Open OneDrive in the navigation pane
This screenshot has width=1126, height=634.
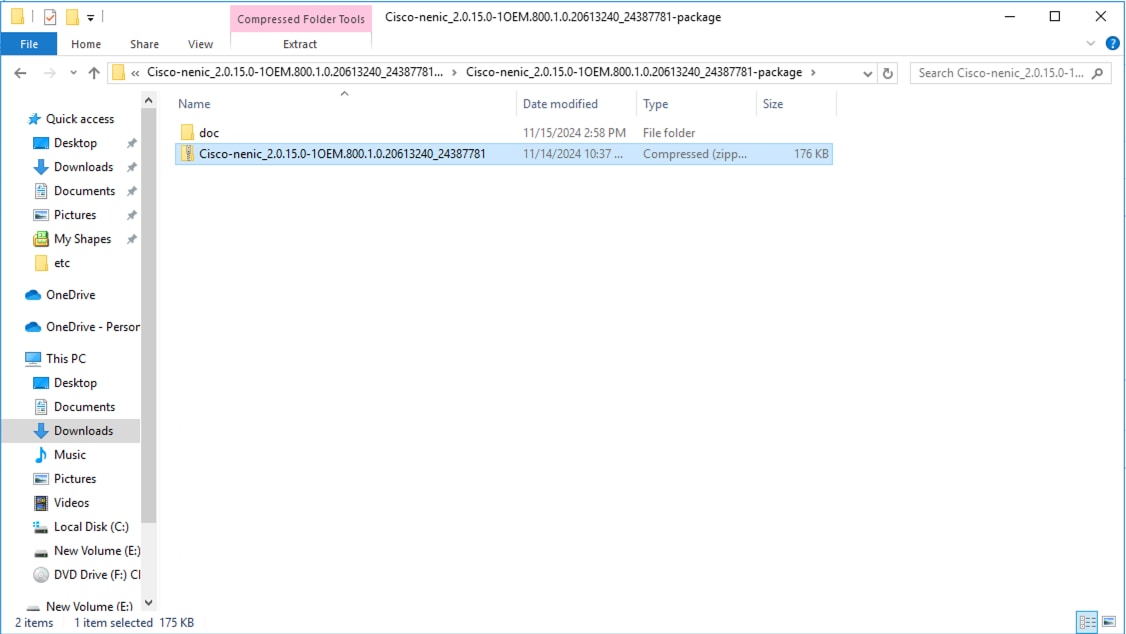(x=70, y=295)
